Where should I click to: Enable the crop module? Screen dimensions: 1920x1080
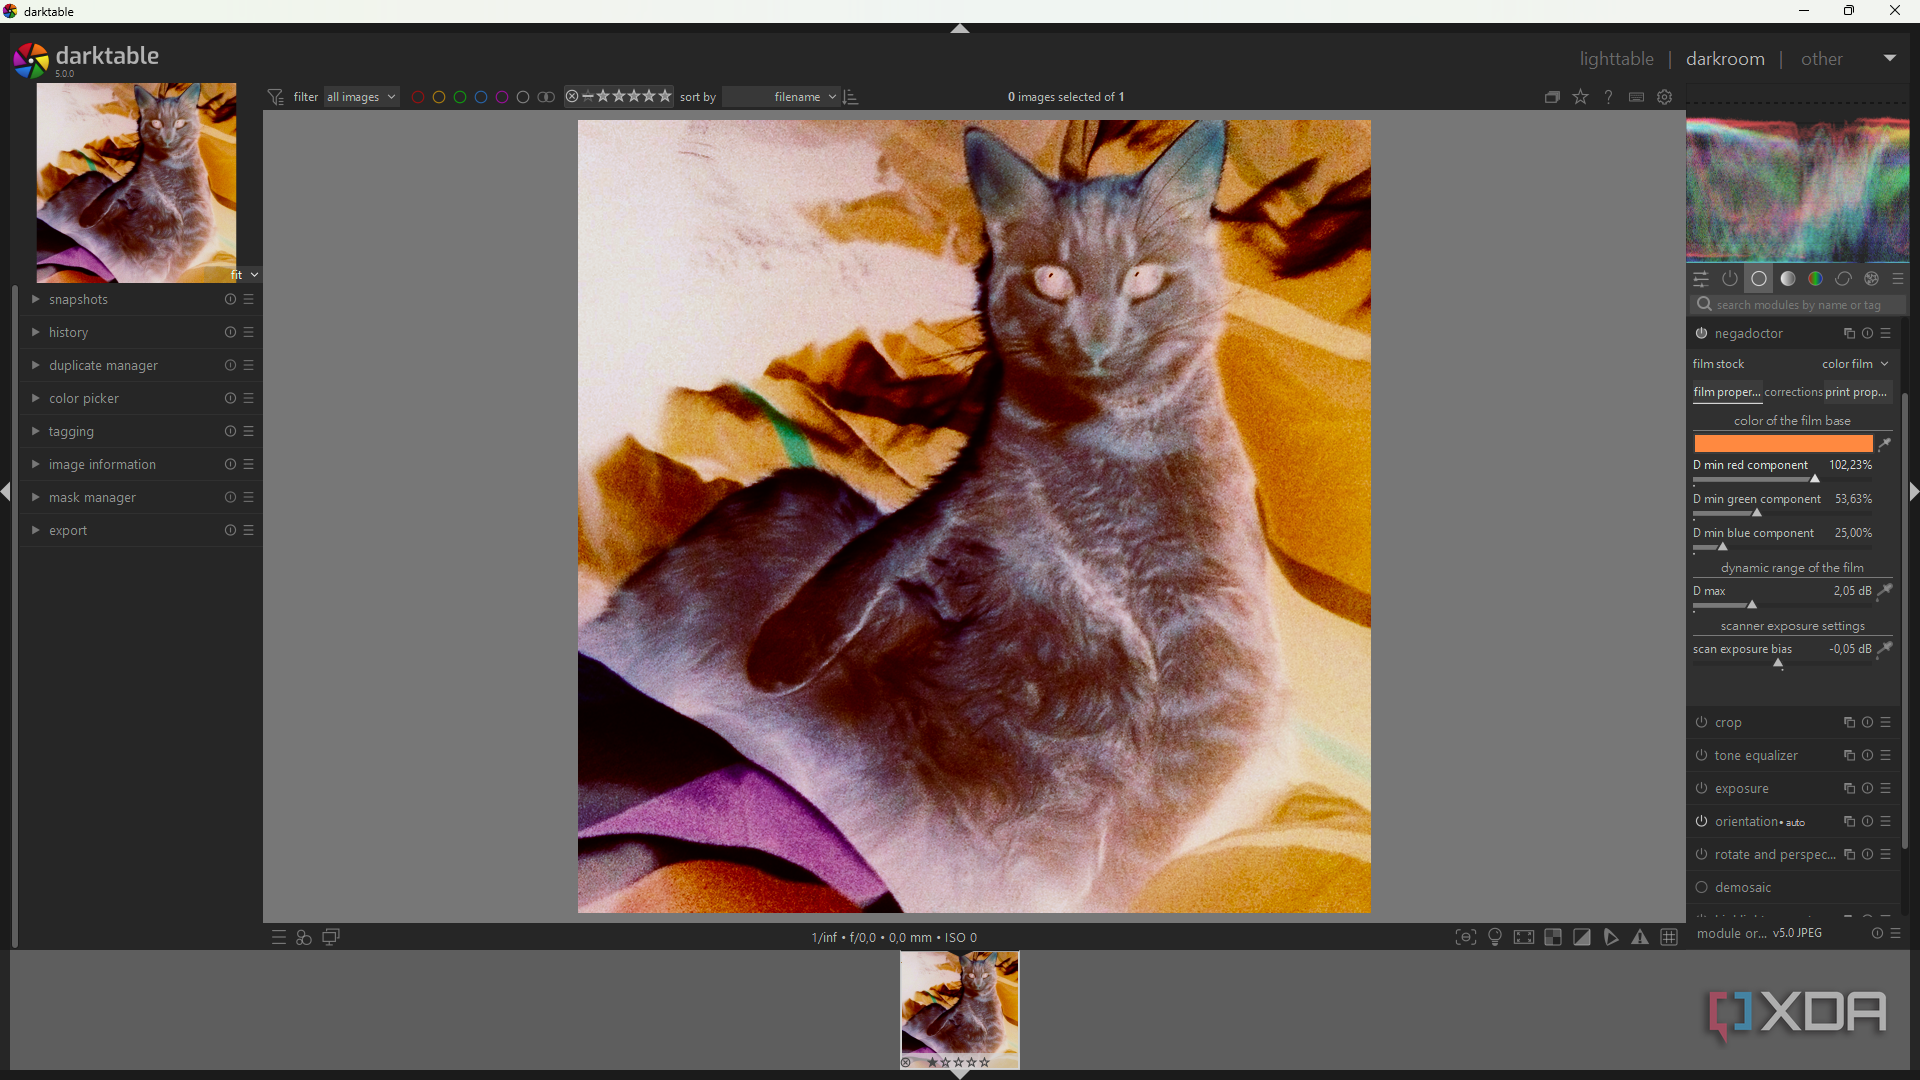1701,722
